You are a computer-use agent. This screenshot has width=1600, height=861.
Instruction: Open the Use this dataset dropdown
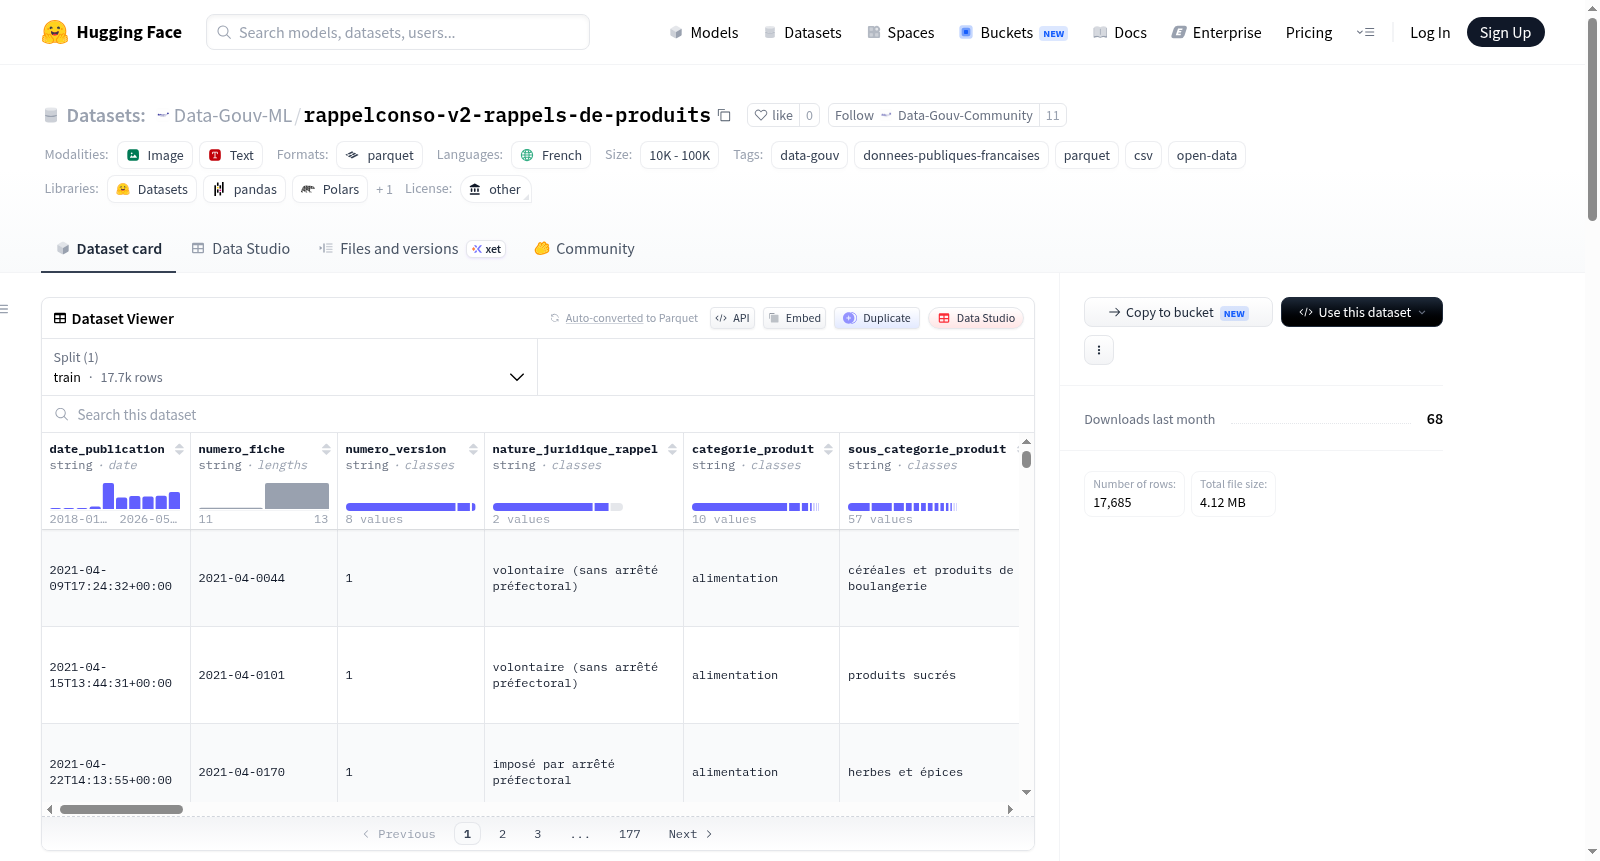pyautogui.click(x=1362, y=312)
